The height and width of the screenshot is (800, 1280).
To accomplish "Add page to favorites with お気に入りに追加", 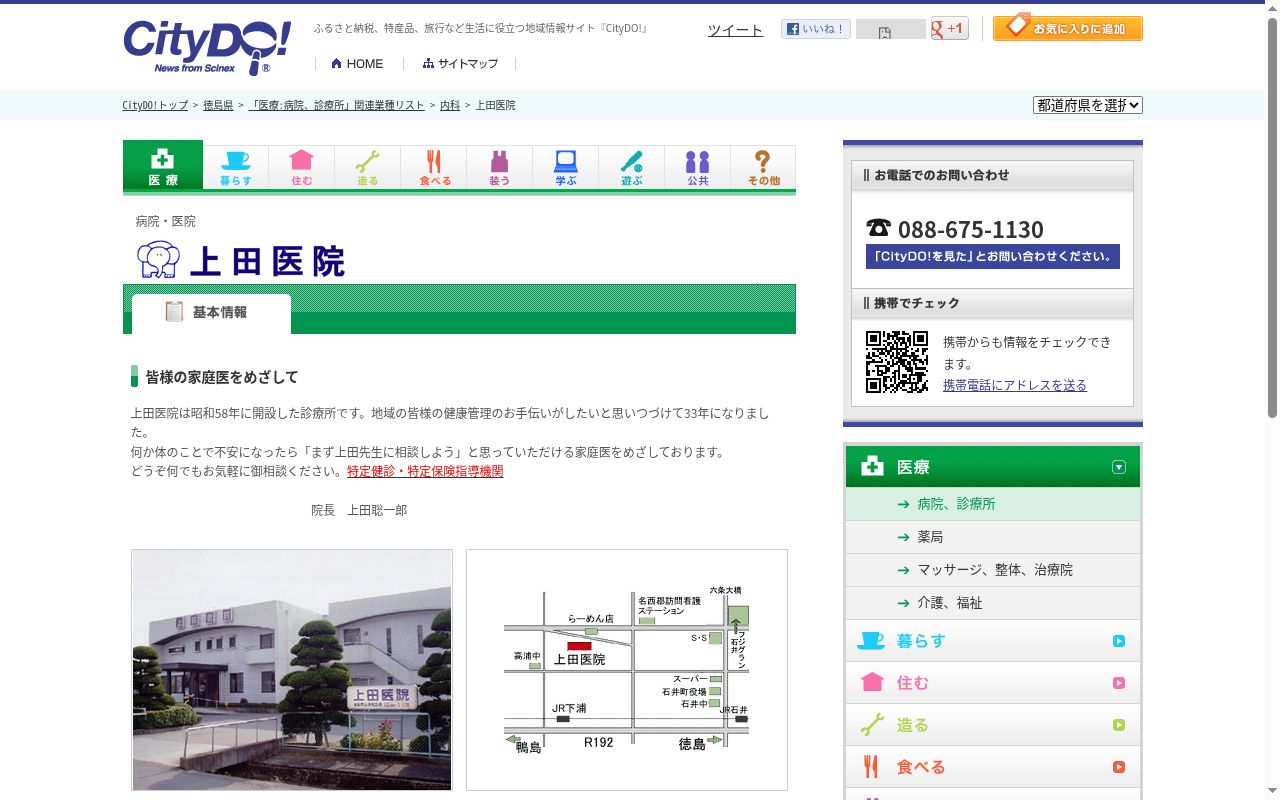I will (1068, 27).
